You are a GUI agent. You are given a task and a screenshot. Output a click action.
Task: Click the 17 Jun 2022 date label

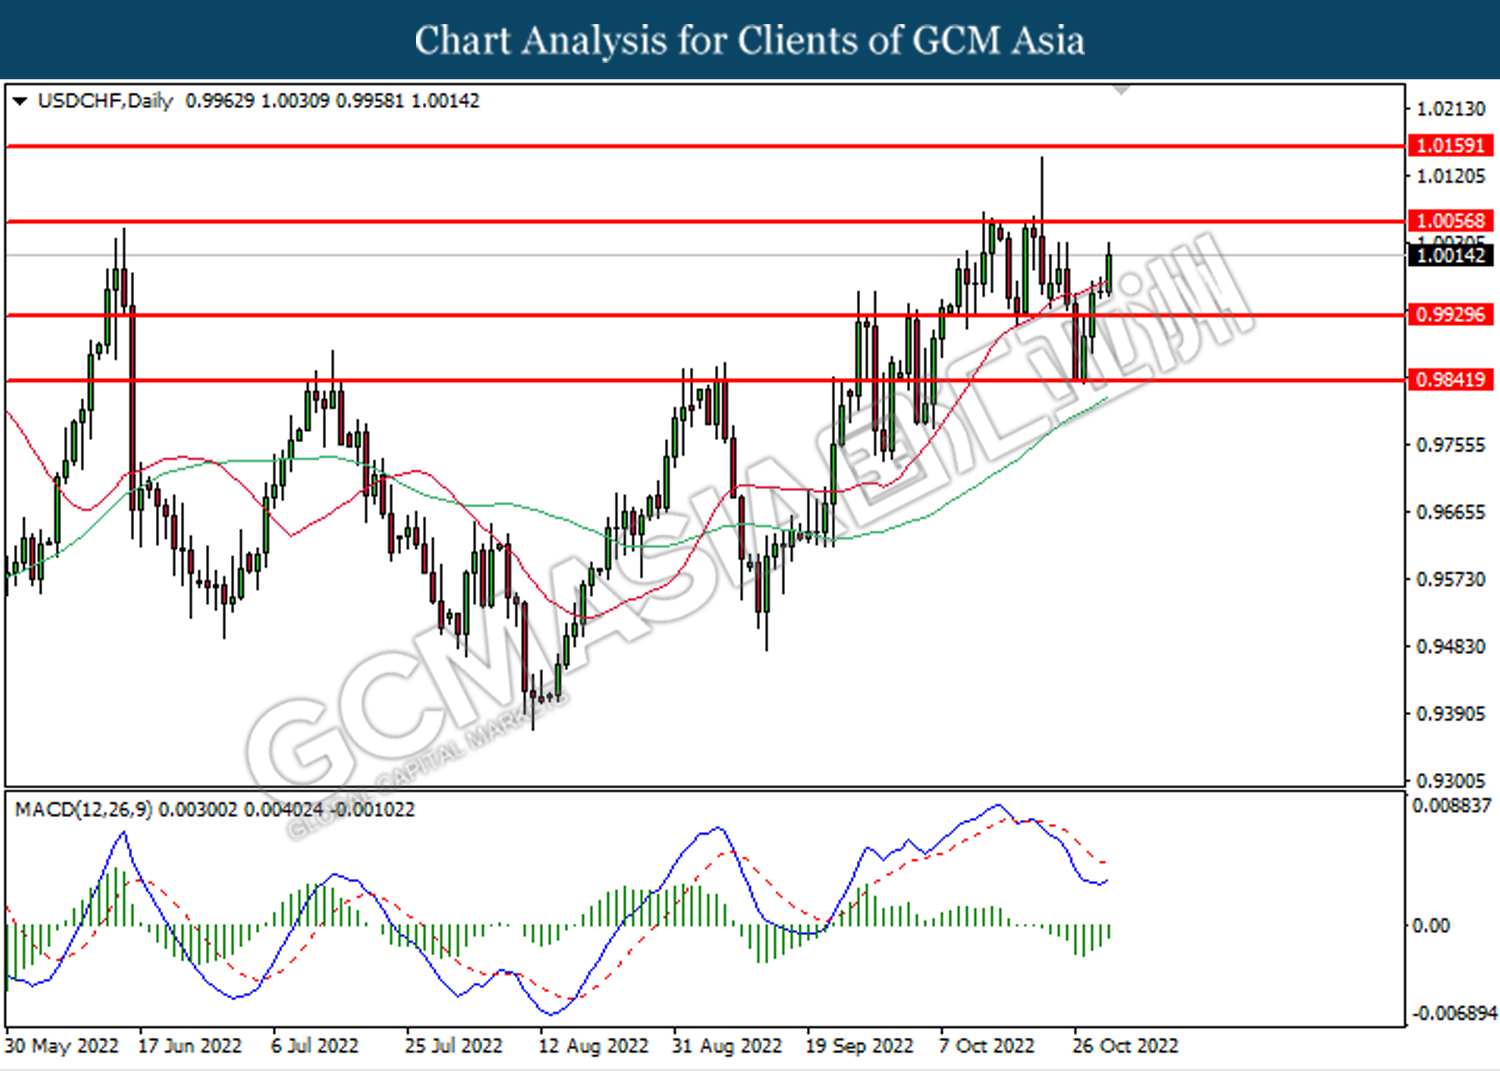tap(190, 1046)
